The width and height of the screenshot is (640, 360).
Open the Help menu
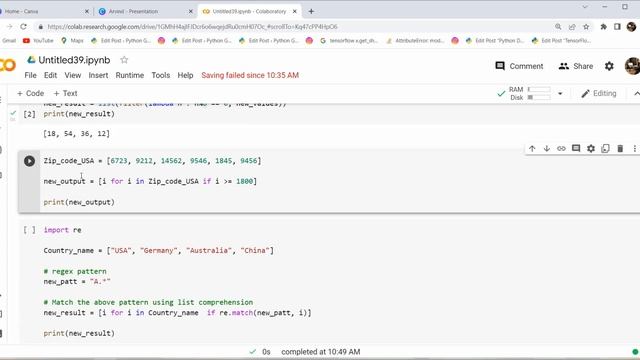(185, 75)
